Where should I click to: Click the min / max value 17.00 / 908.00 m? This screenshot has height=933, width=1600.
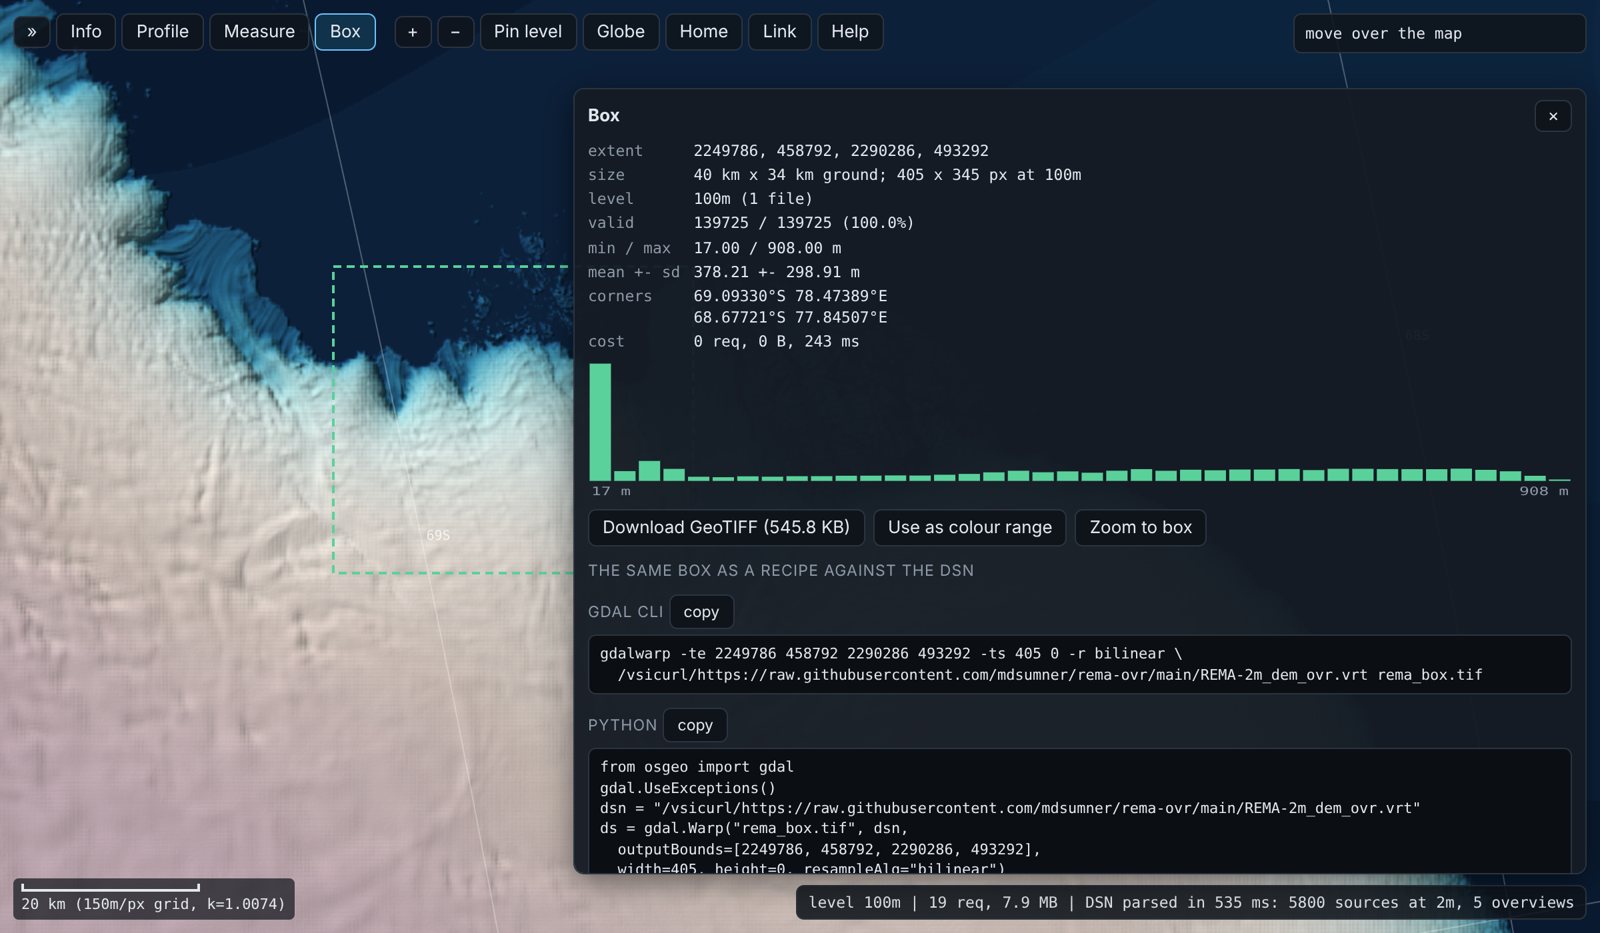click(767, 248)
